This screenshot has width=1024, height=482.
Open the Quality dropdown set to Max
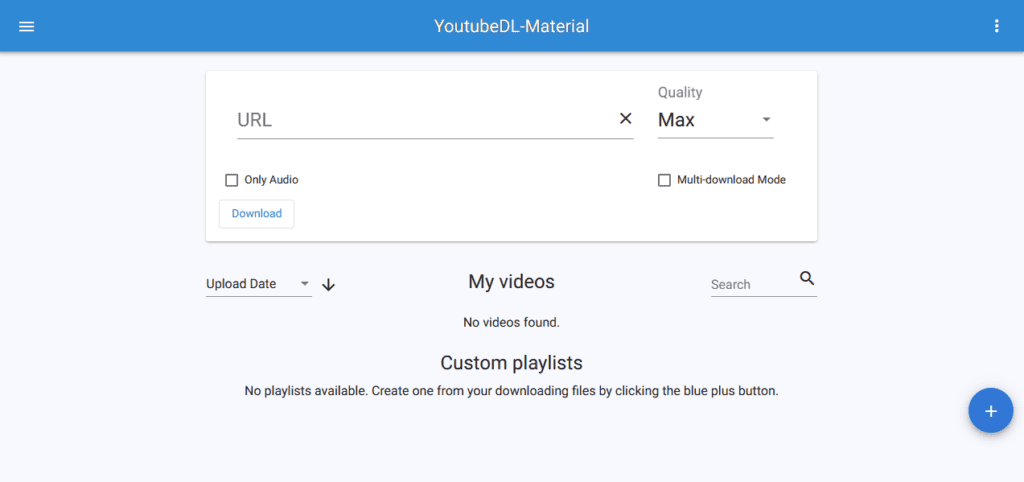pyautogui.click(x=716, y=120)
